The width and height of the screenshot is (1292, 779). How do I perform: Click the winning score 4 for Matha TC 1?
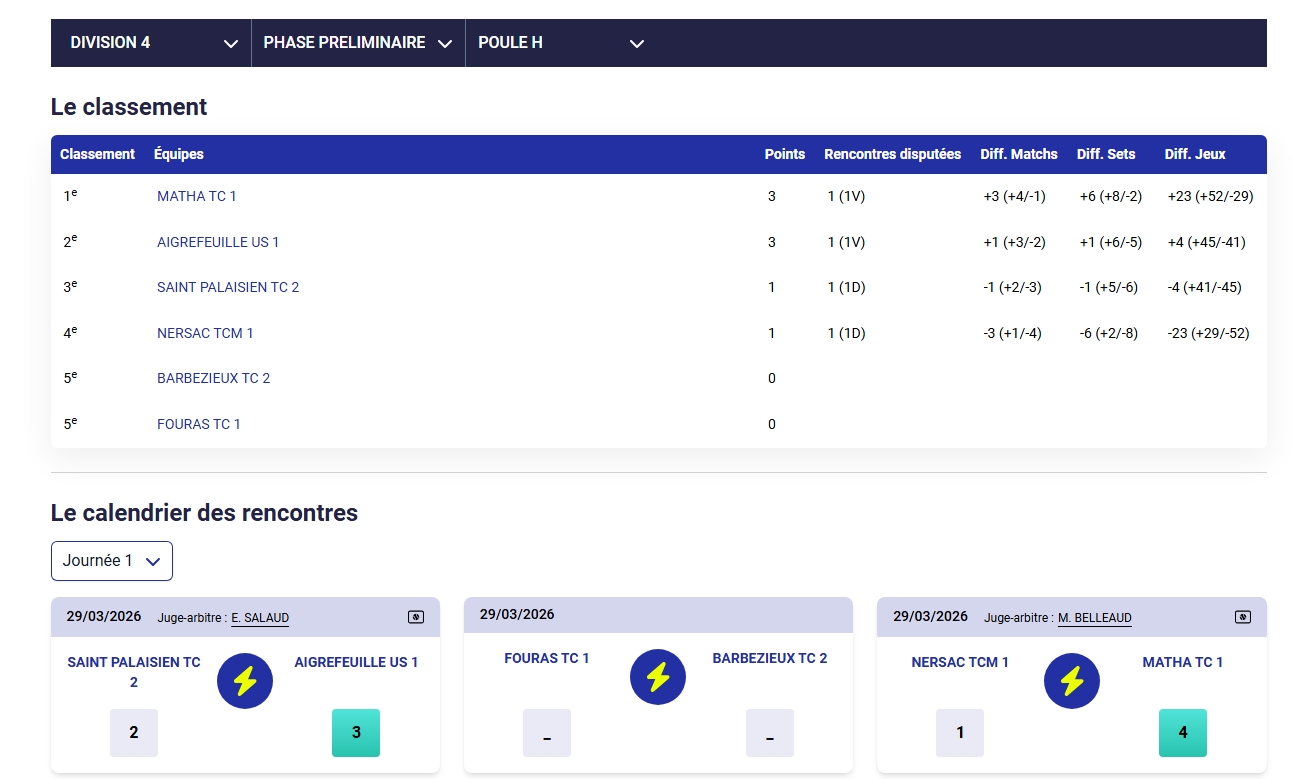[1182, 733]
